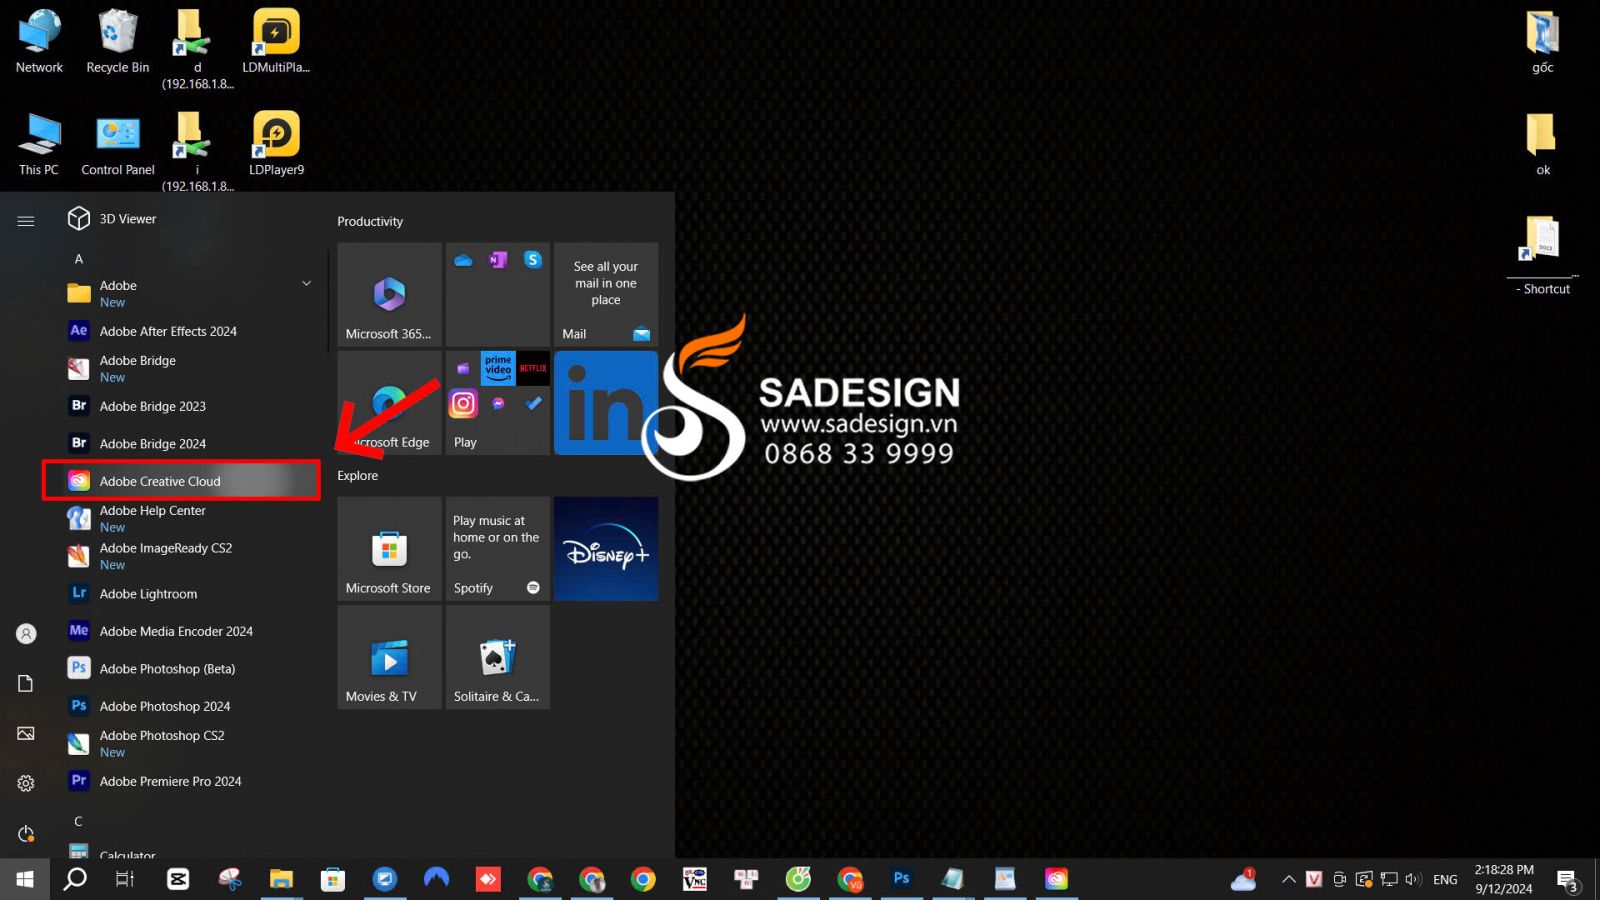1600x900 pixels.
Task: Open the Movies & TV tile
Action: pos(389,656)
